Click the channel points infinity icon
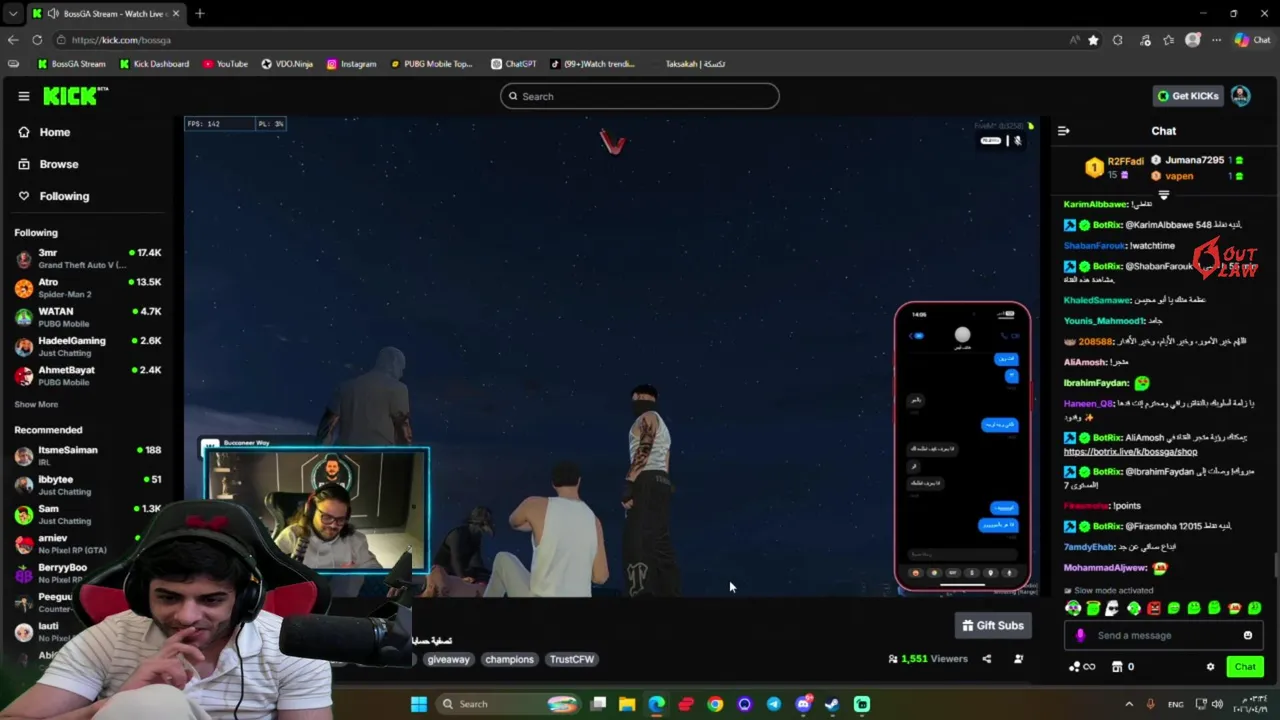Image resolution: width=1280 pixels, height=720 pixels. click(1083, 667)
